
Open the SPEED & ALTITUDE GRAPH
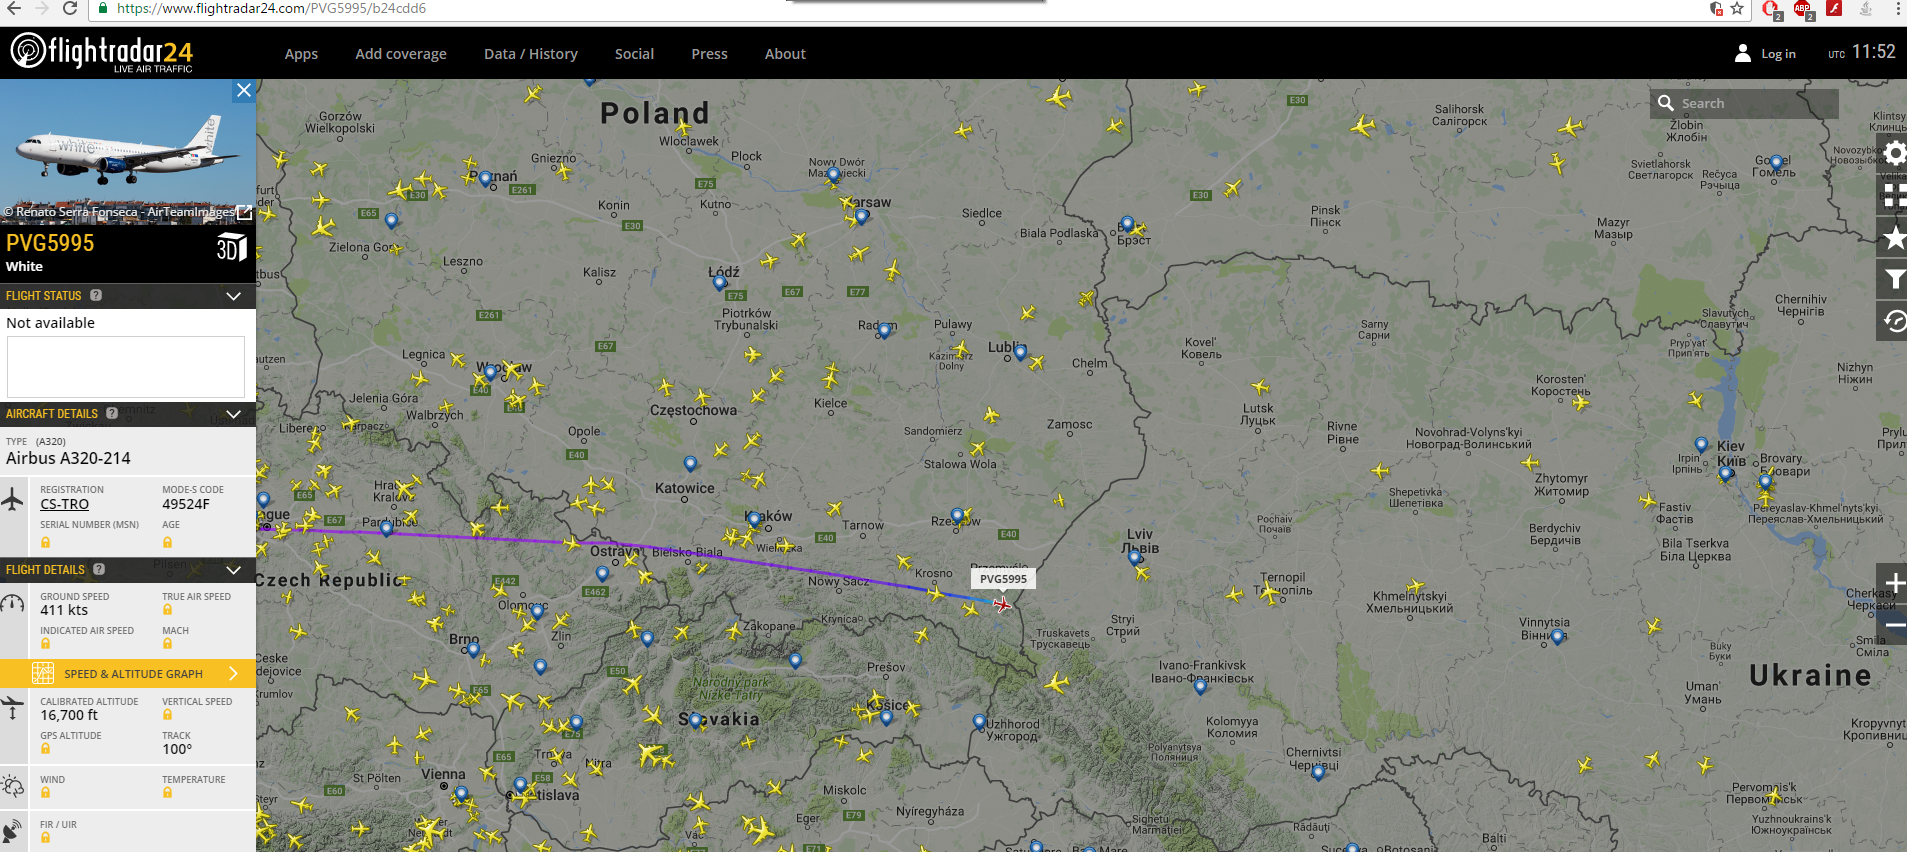(128, 673)
